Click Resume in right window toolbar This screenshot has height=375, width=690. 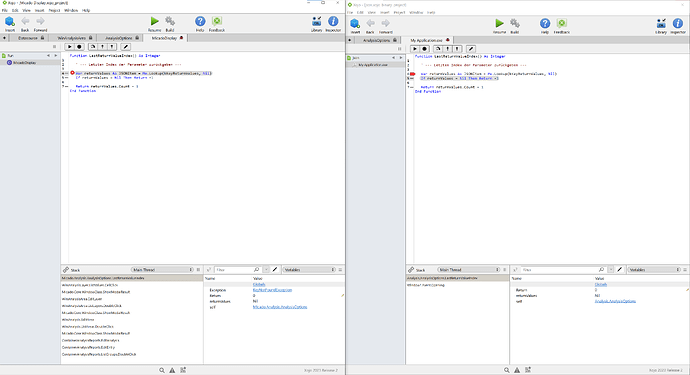[499, 23]
